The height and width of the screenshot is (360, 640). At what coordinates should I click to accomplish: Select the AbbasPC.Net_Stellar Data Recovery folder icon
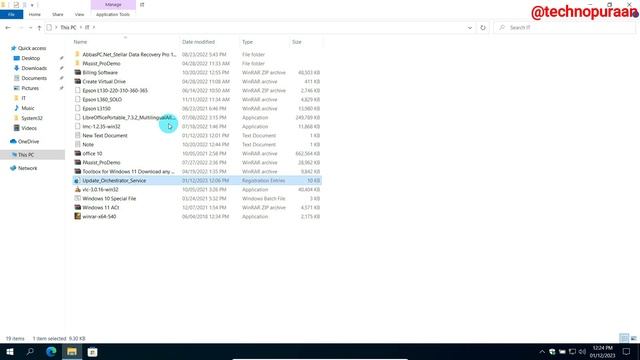point(78,54)
